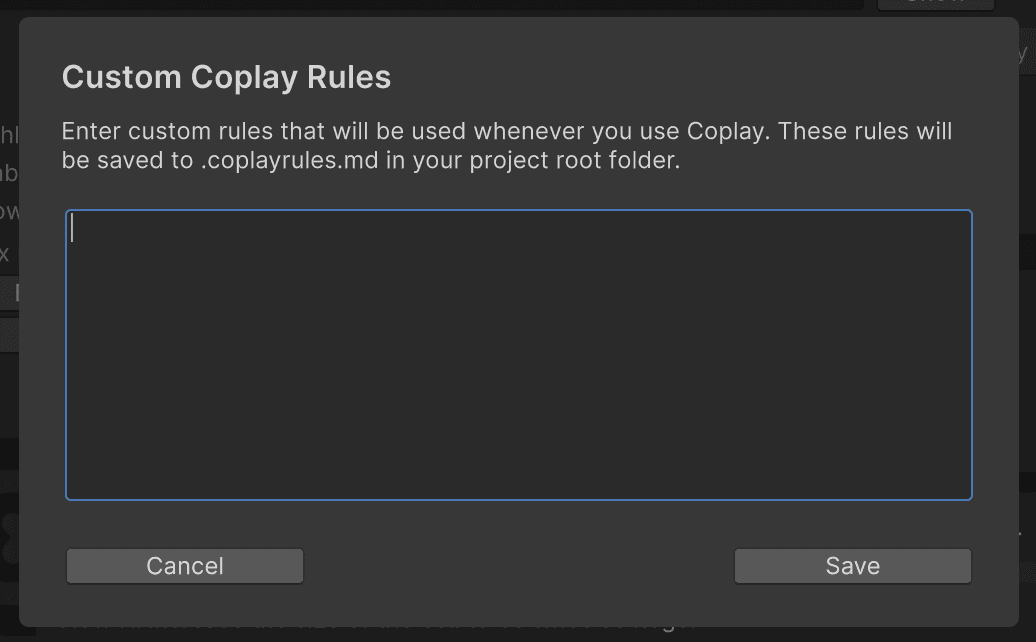Image resolution: width=1036 pixels, height=642 pixels.
Task: Click the partially visible Show button above dialog
Action: pos(936,5)
